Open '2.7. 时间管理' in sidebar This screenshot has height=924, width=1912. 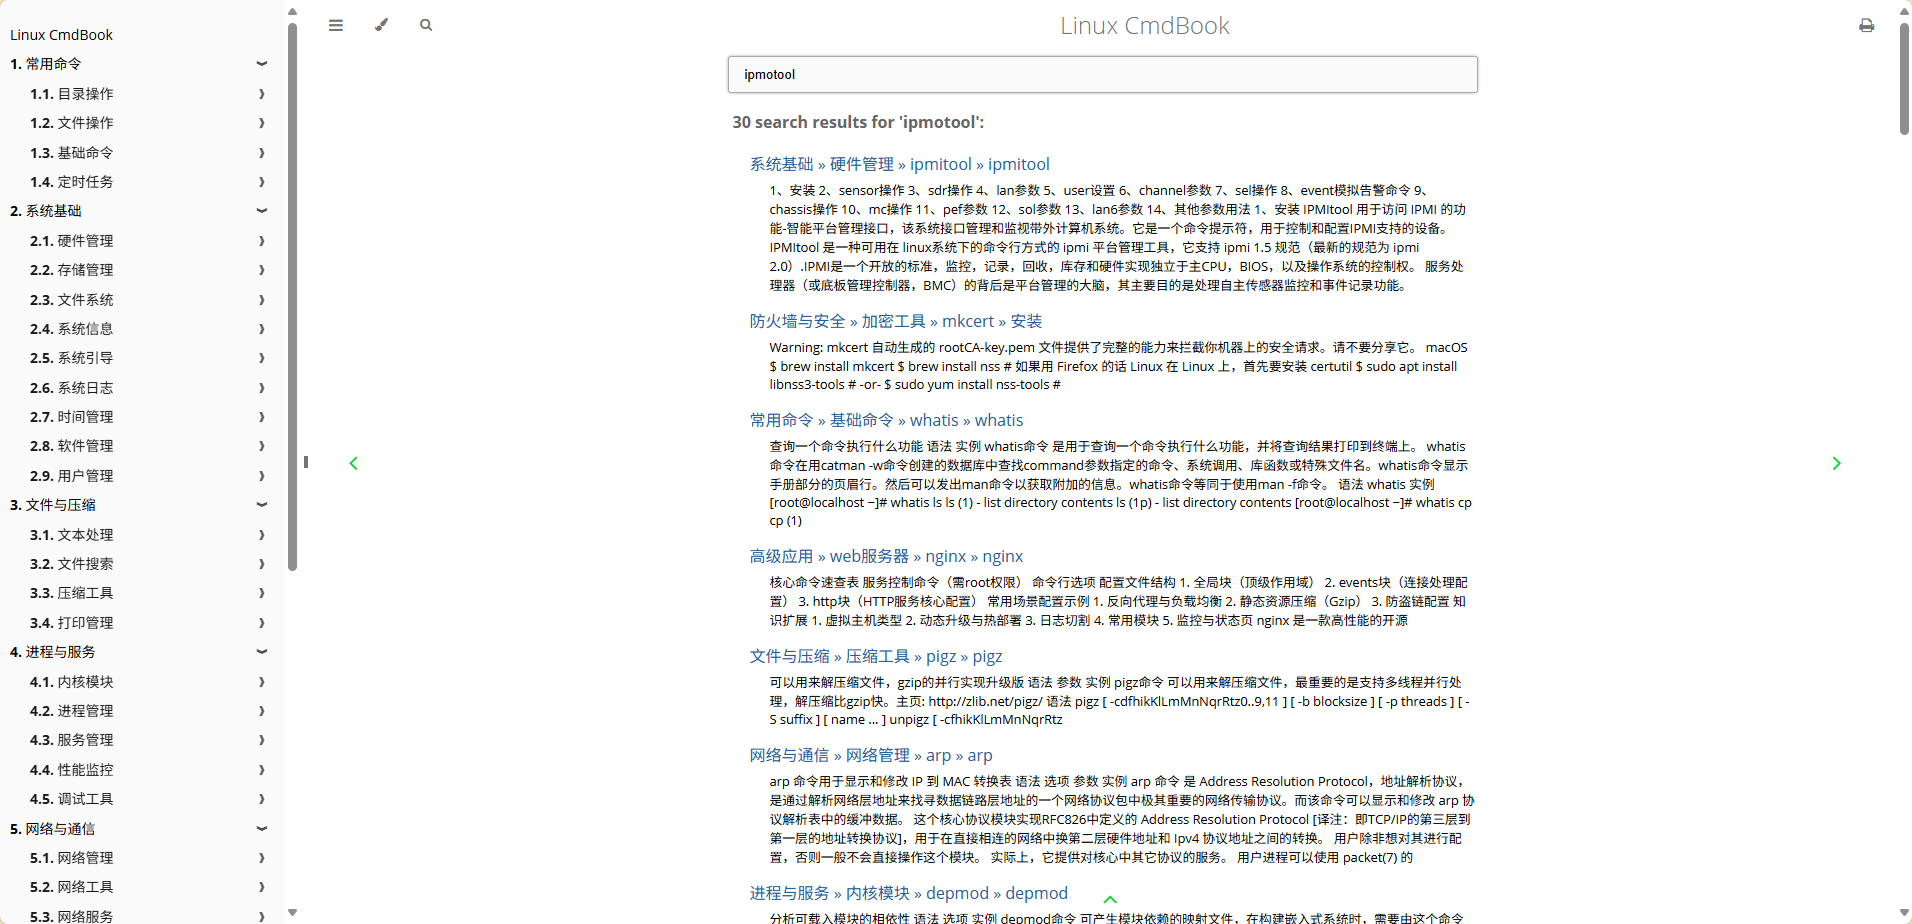pos(72,417)
